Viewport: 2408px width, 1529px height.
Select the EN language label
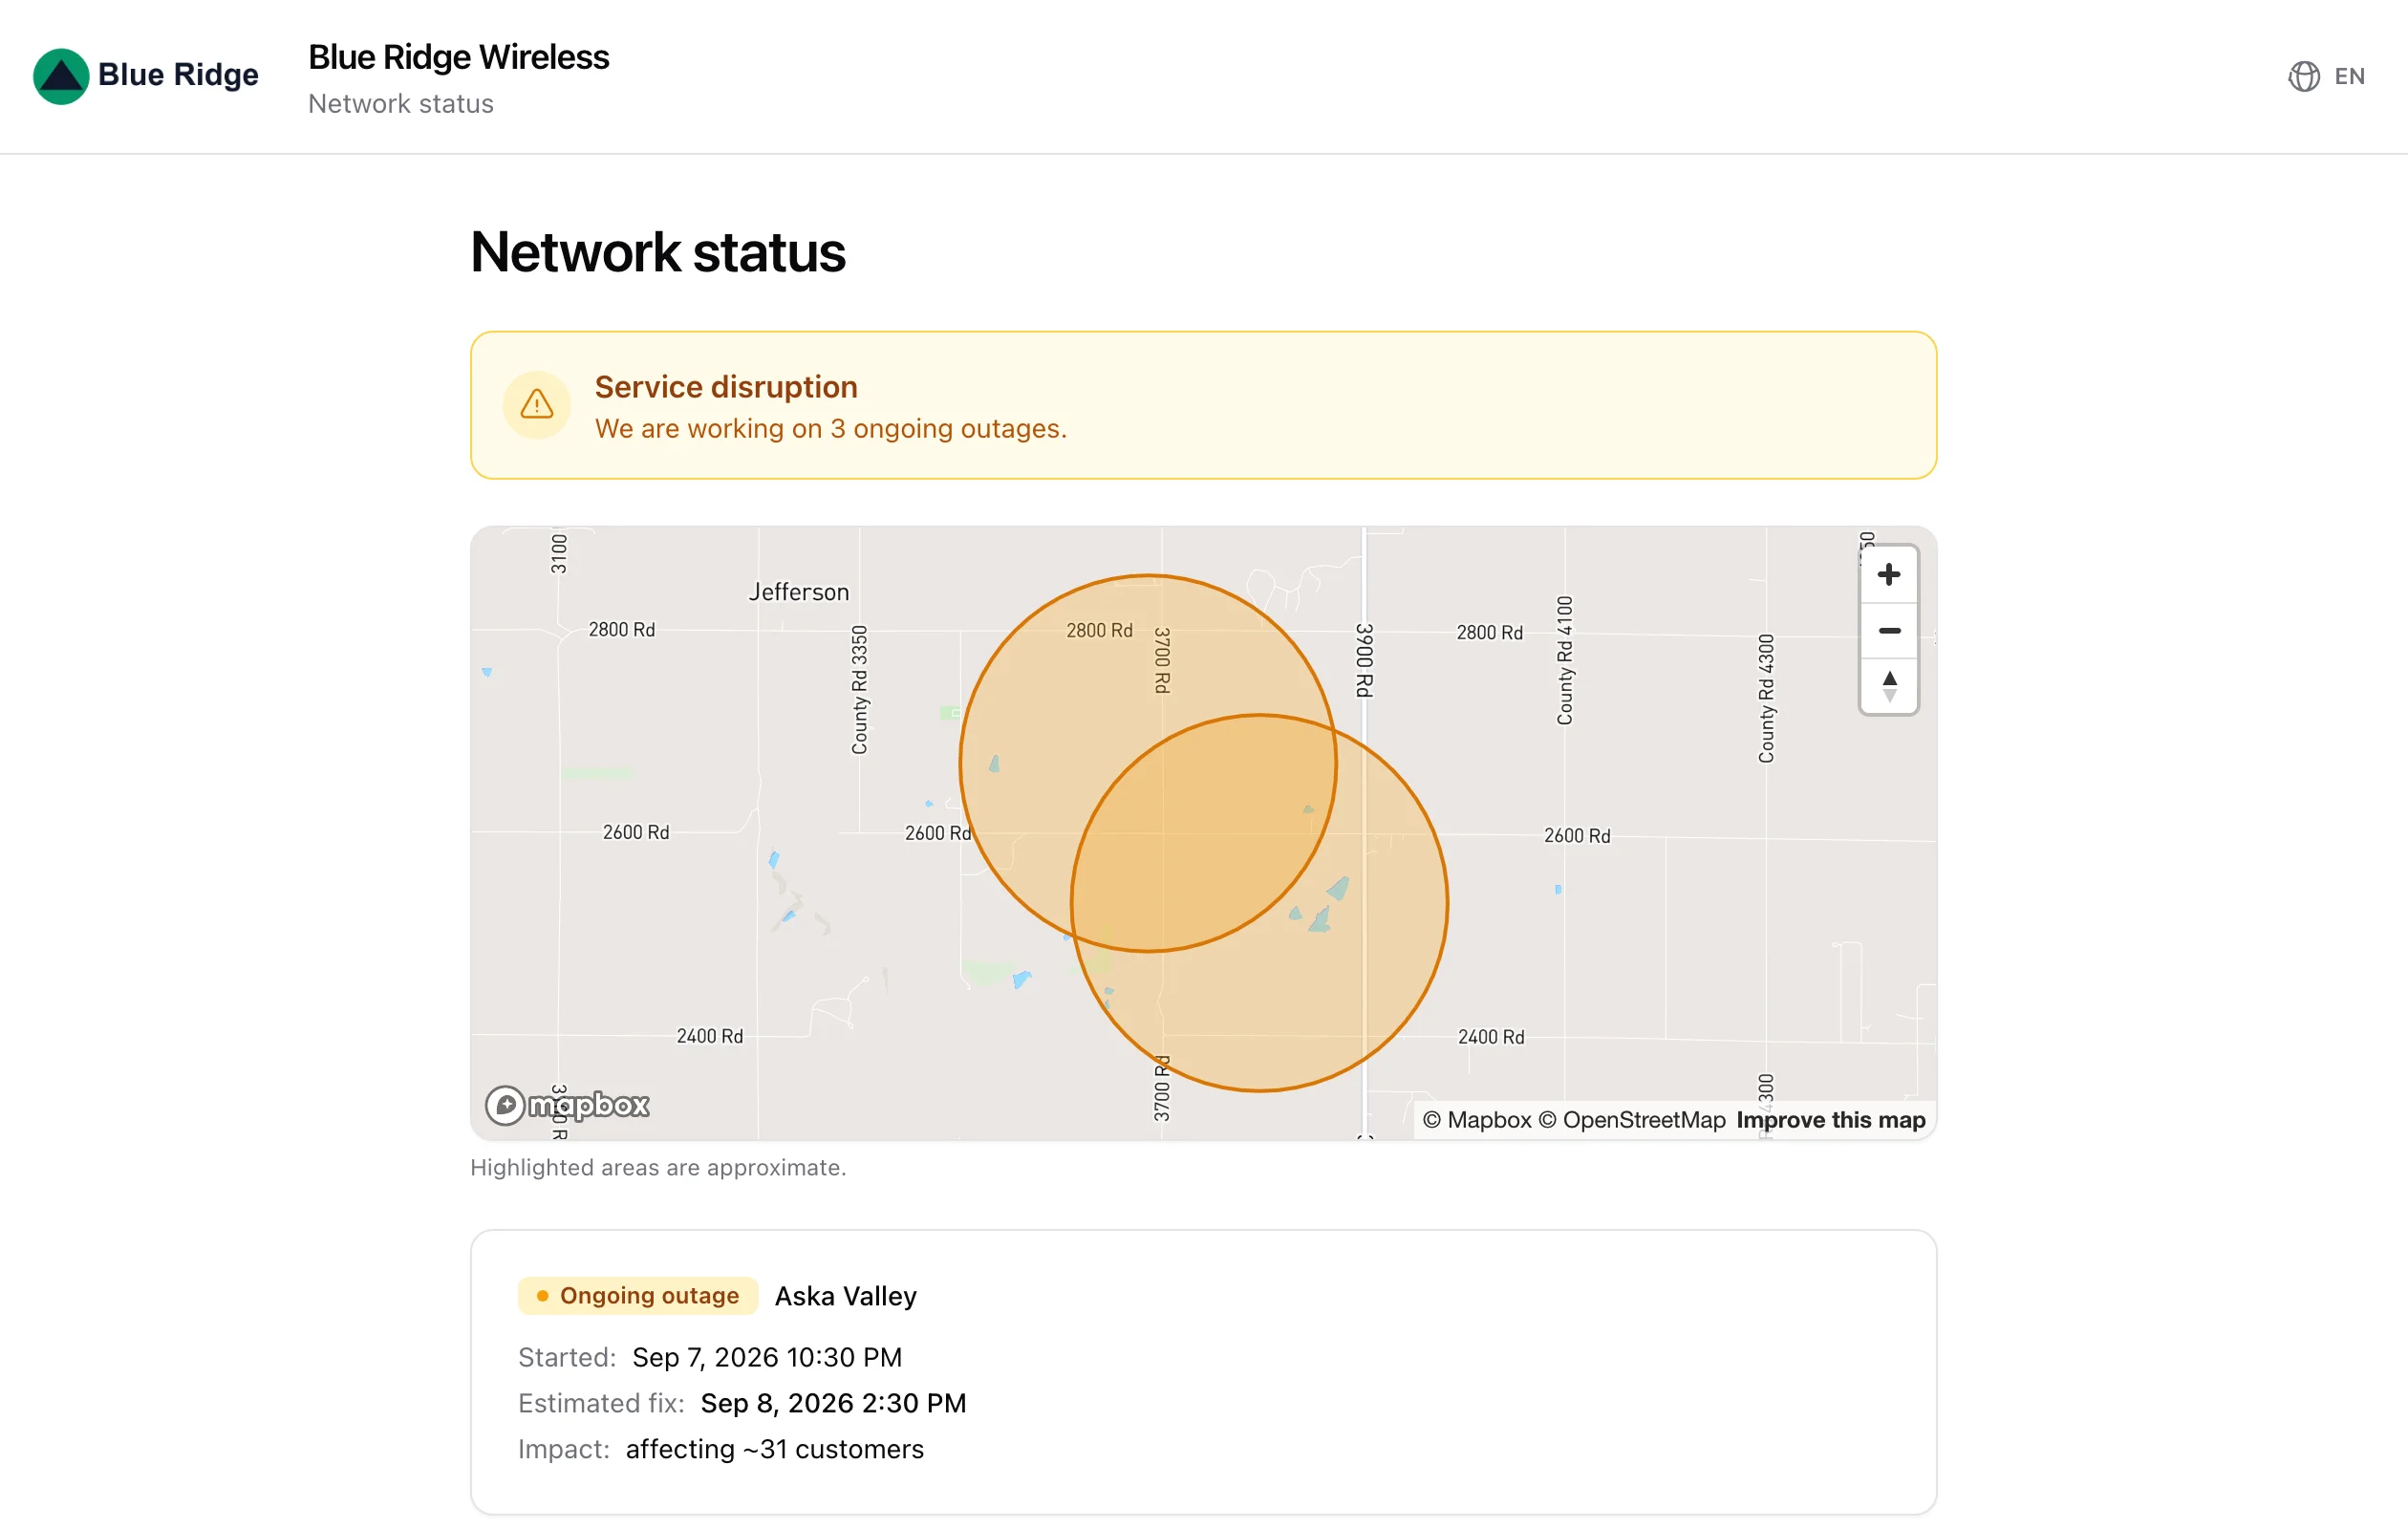(x=2349, y=76)
